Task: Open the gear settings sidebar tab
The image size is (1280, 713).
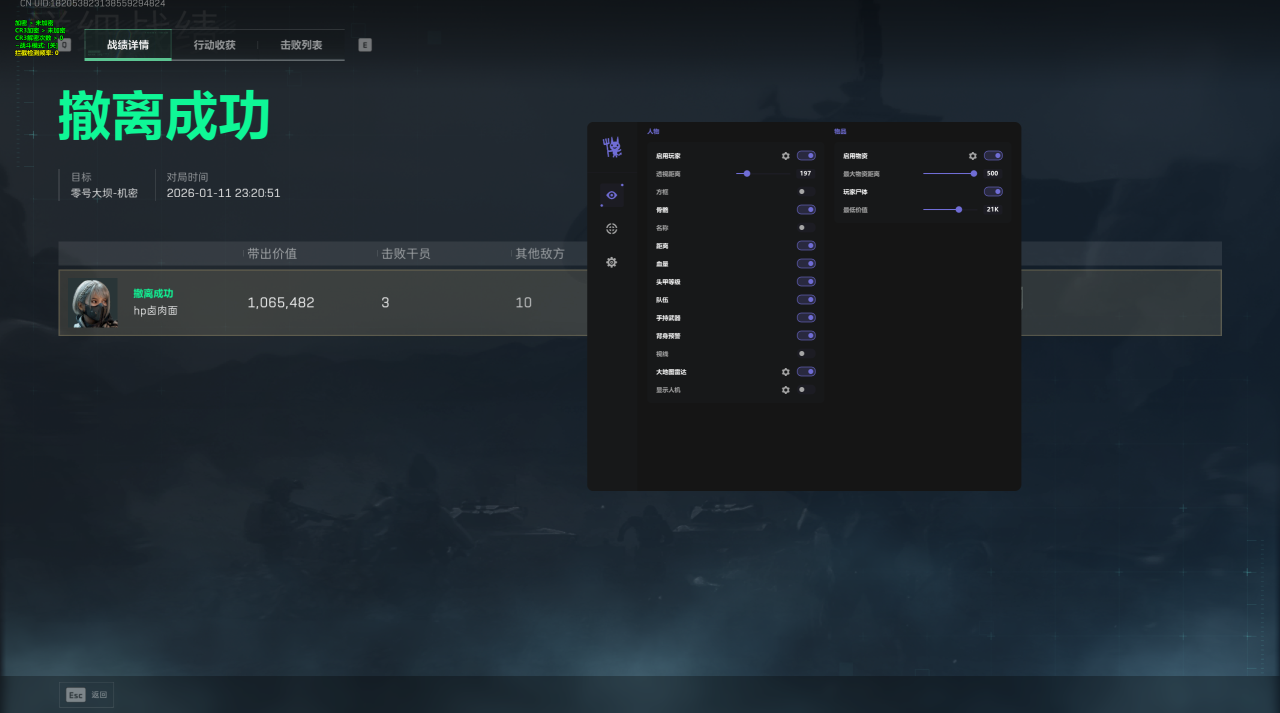Action: tap(612, 262)
